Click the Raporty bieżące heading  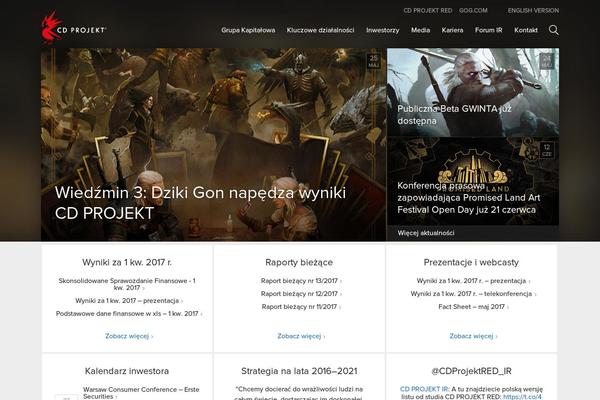pyautogui.click(x=299, y=262)
